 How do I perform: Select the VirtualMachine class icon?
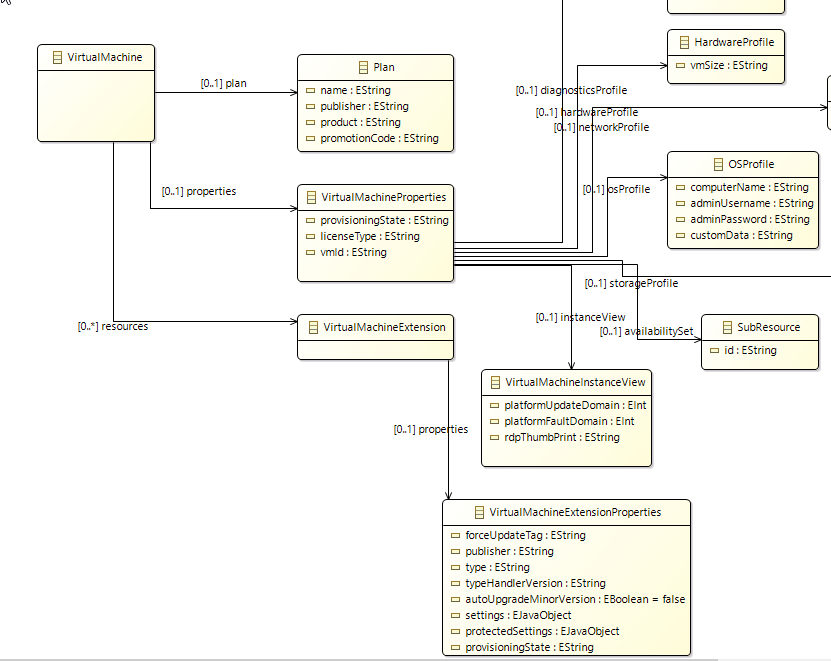point(57,57)
